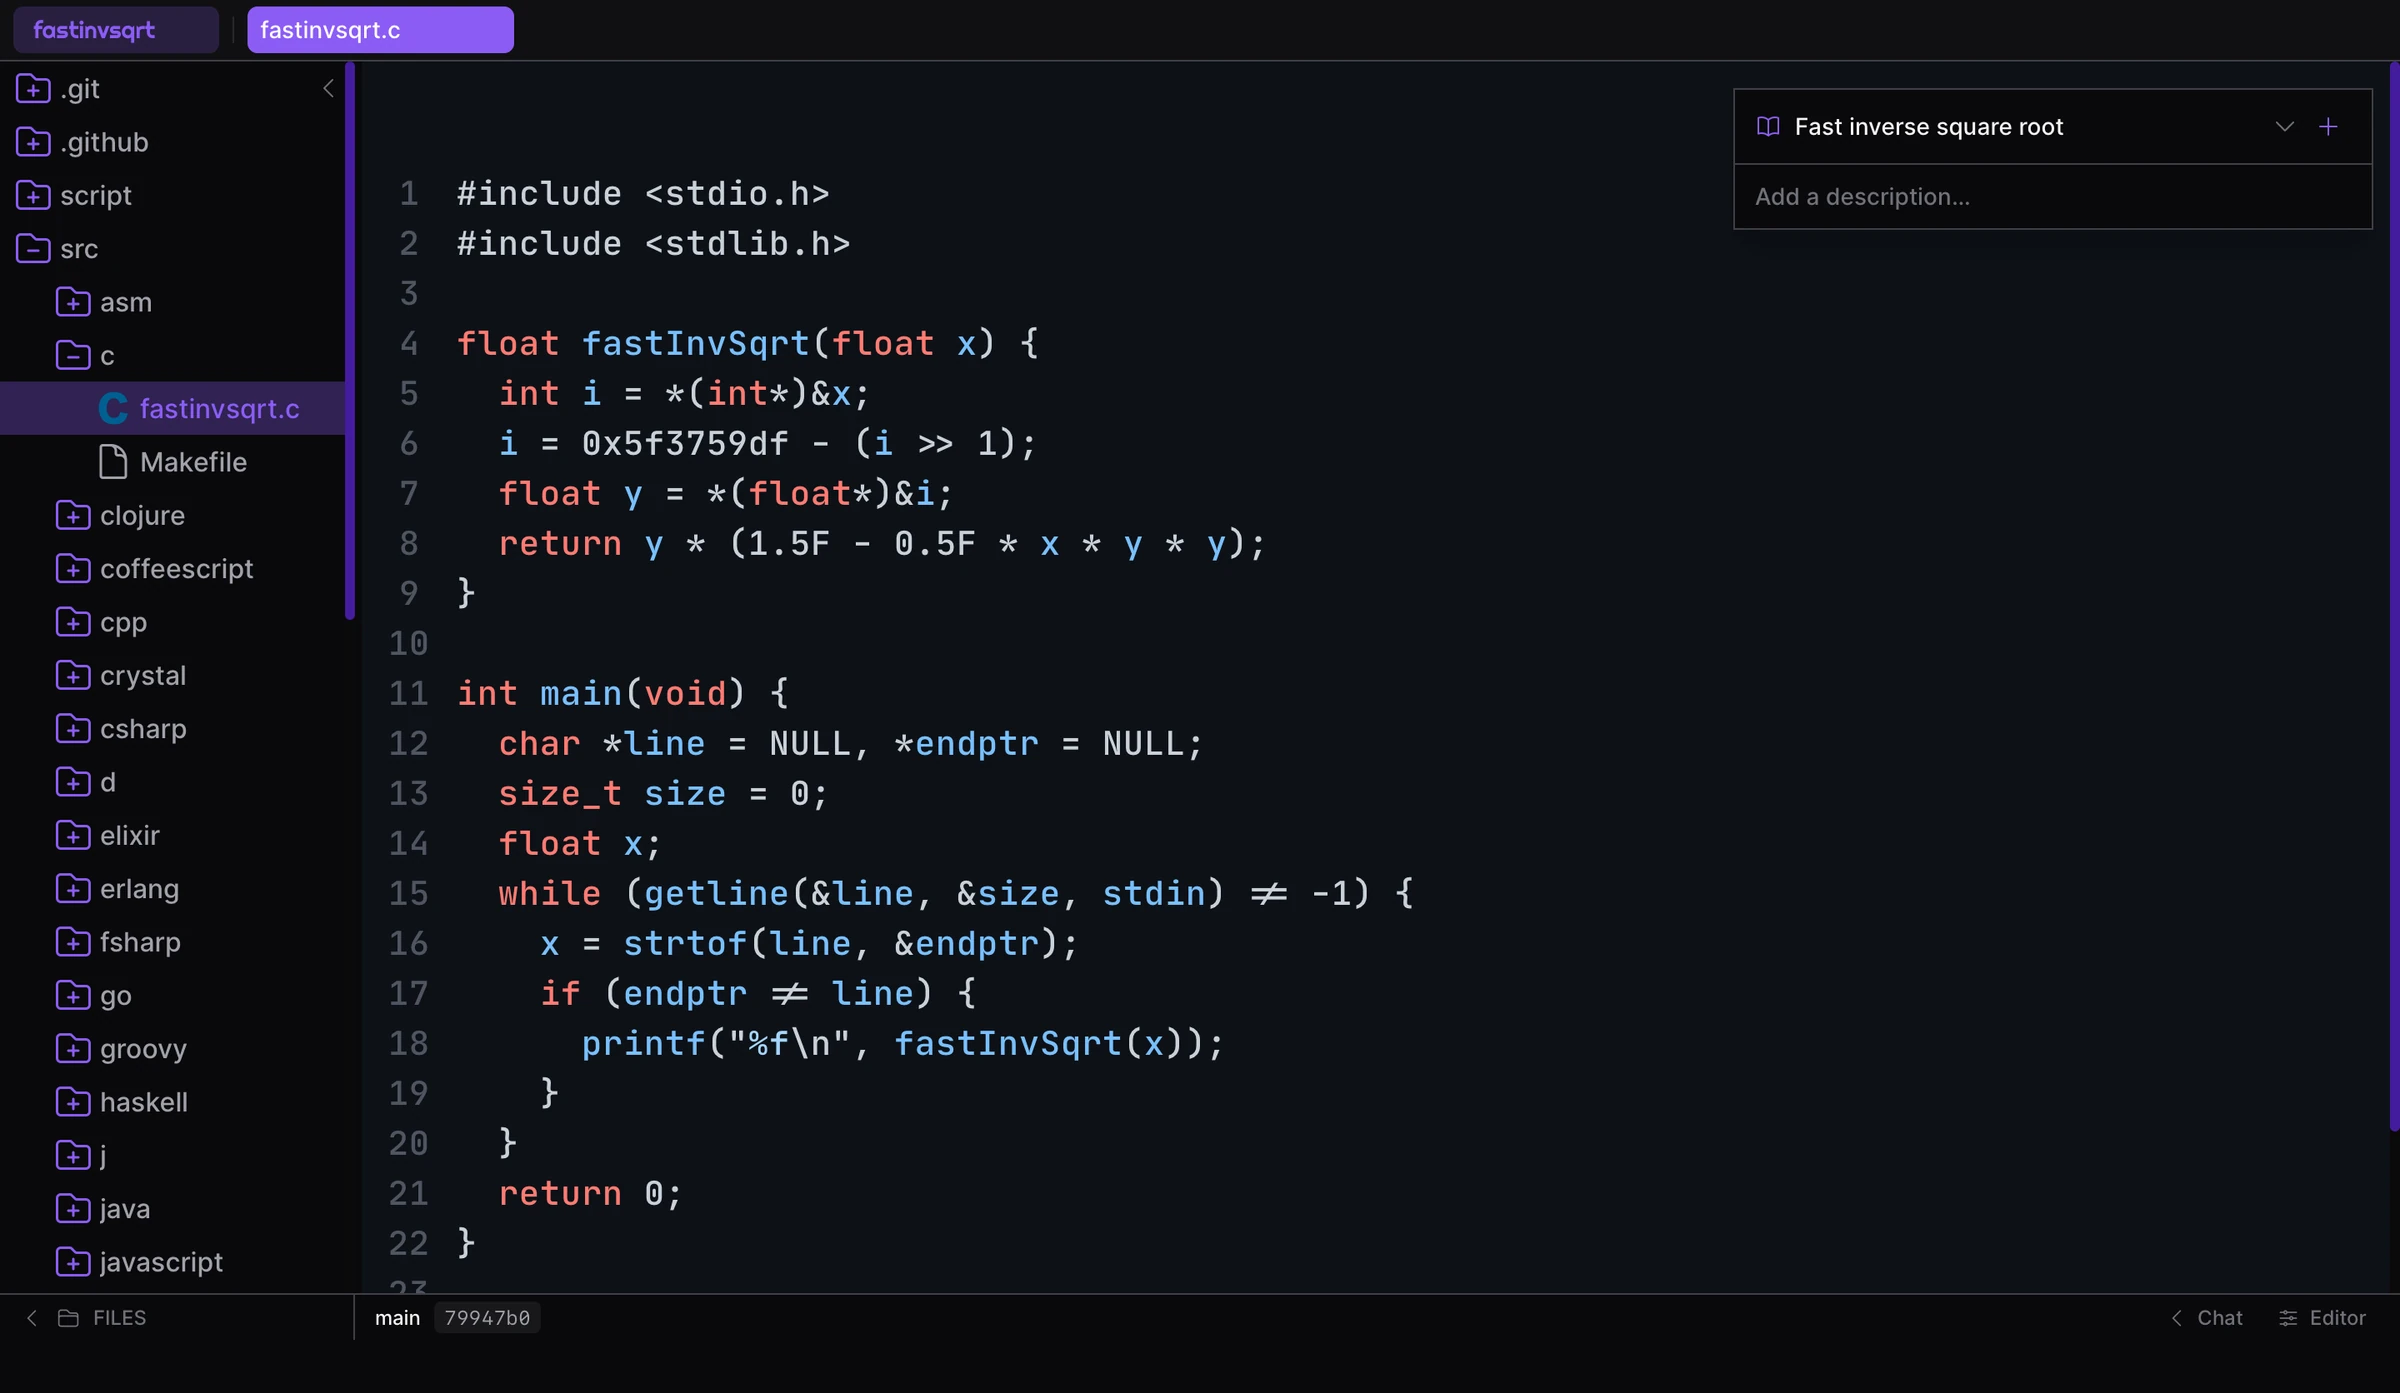2400x1393 pixels.
Task: Open the book icon in notes panel
Action: click(x=1768, y=127)
